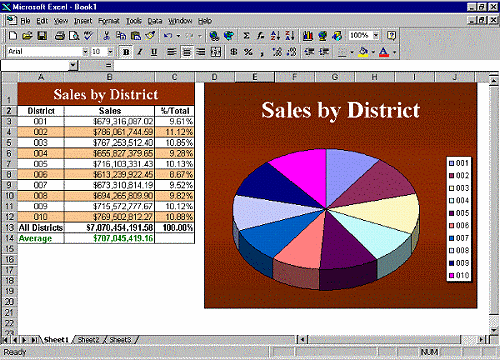The height and width of the screenshot is (360, 500).
Task: Apply red Font Color button
Action: [x=384, y=52]
